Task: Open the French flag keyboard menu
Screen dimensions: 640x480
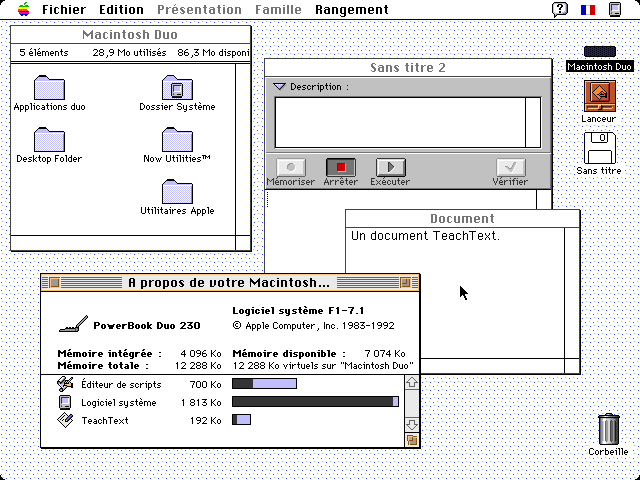Action: [588, 9]
